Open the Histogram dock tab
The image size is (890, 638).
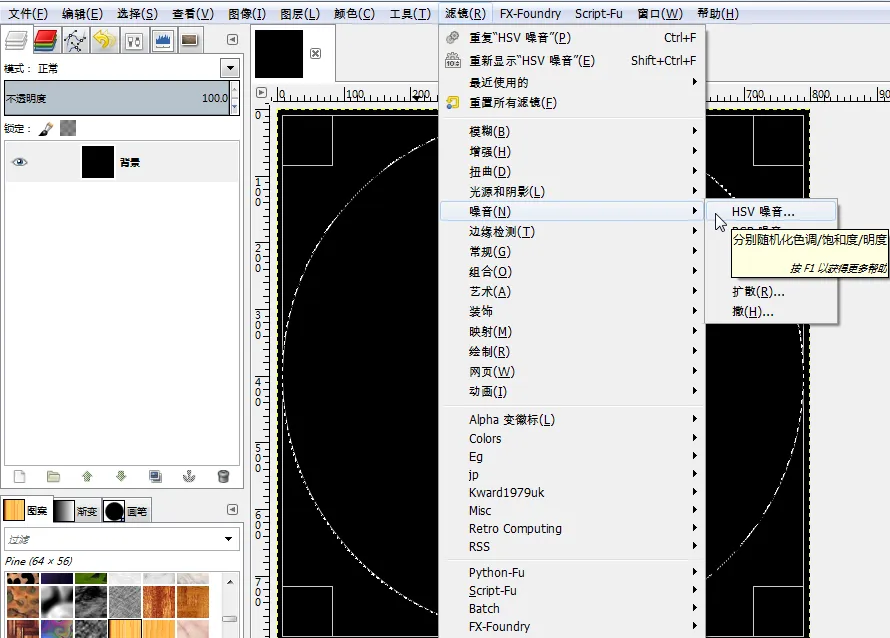pyautogui.click(x=163, y=40)
